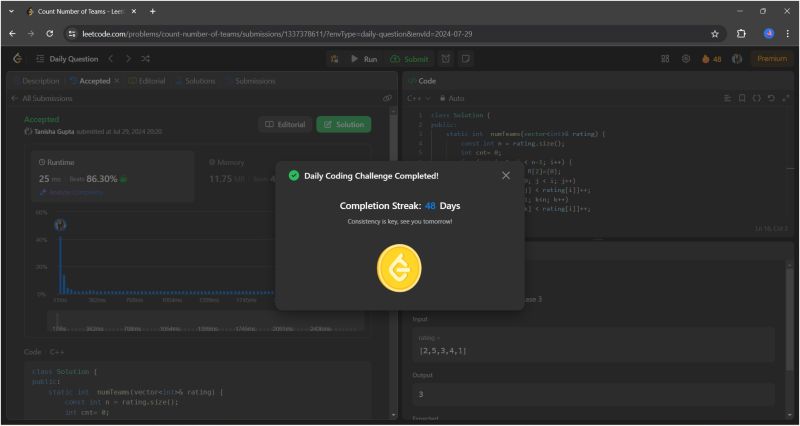Open the alarm timer icon
This screenshot has height=426, width=800.
446,59
